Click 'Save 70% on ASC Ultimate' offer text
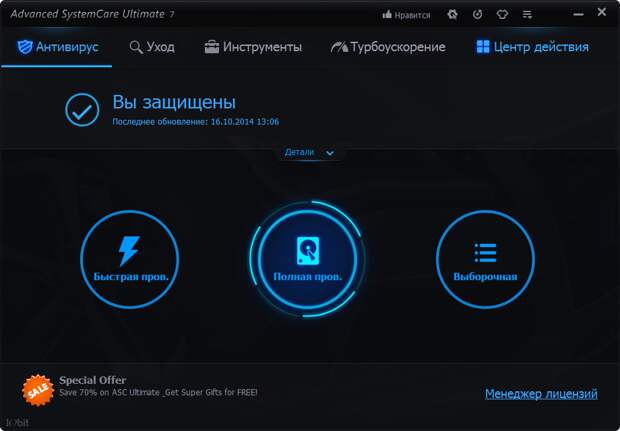 pyautogui.click(x=158, y=393)
